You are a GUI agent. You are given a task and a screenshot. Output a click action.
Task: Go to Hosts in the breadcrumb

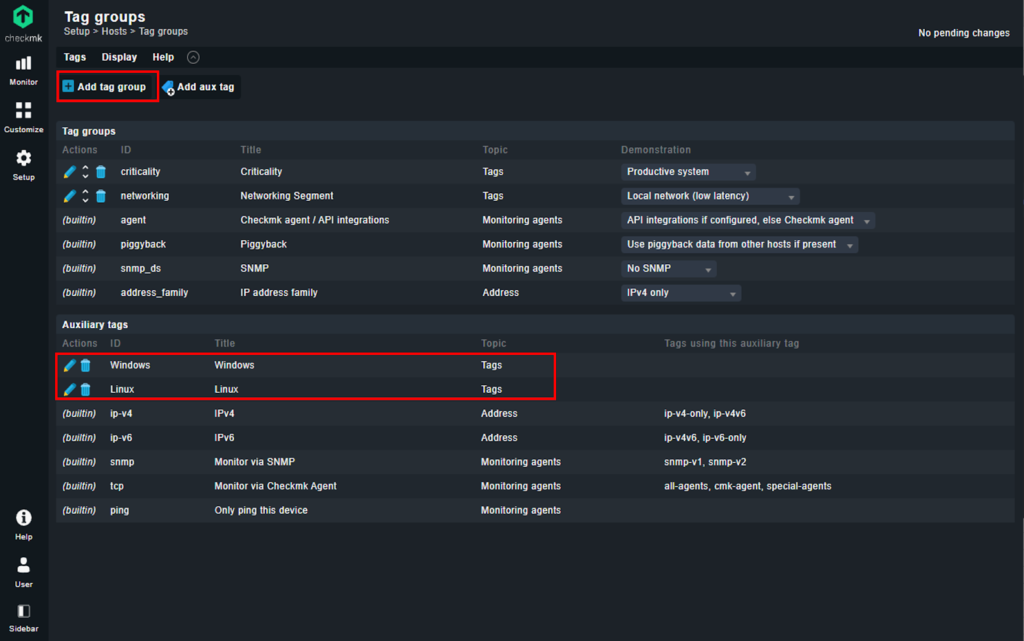(x=114, y=31)
